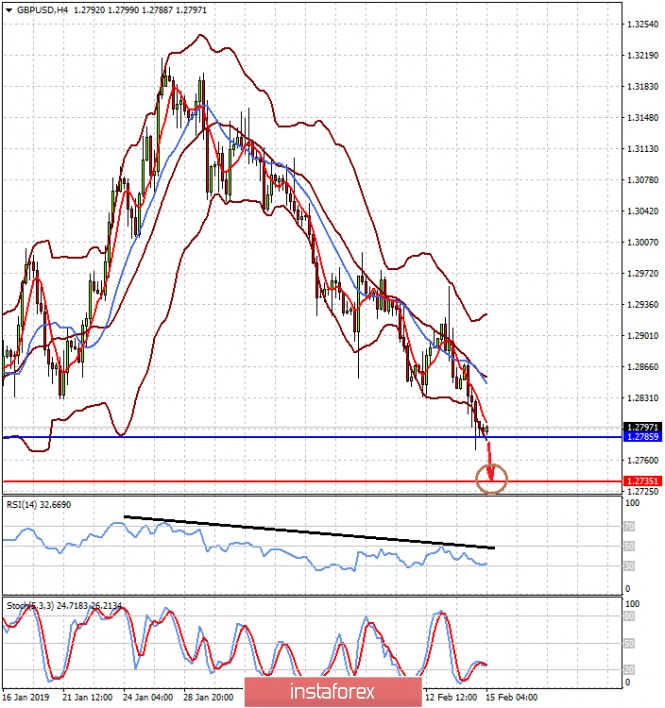This screenshot has height=708, width=665.
Task: Select the black trend line on RSI
Action: (300, 532)
